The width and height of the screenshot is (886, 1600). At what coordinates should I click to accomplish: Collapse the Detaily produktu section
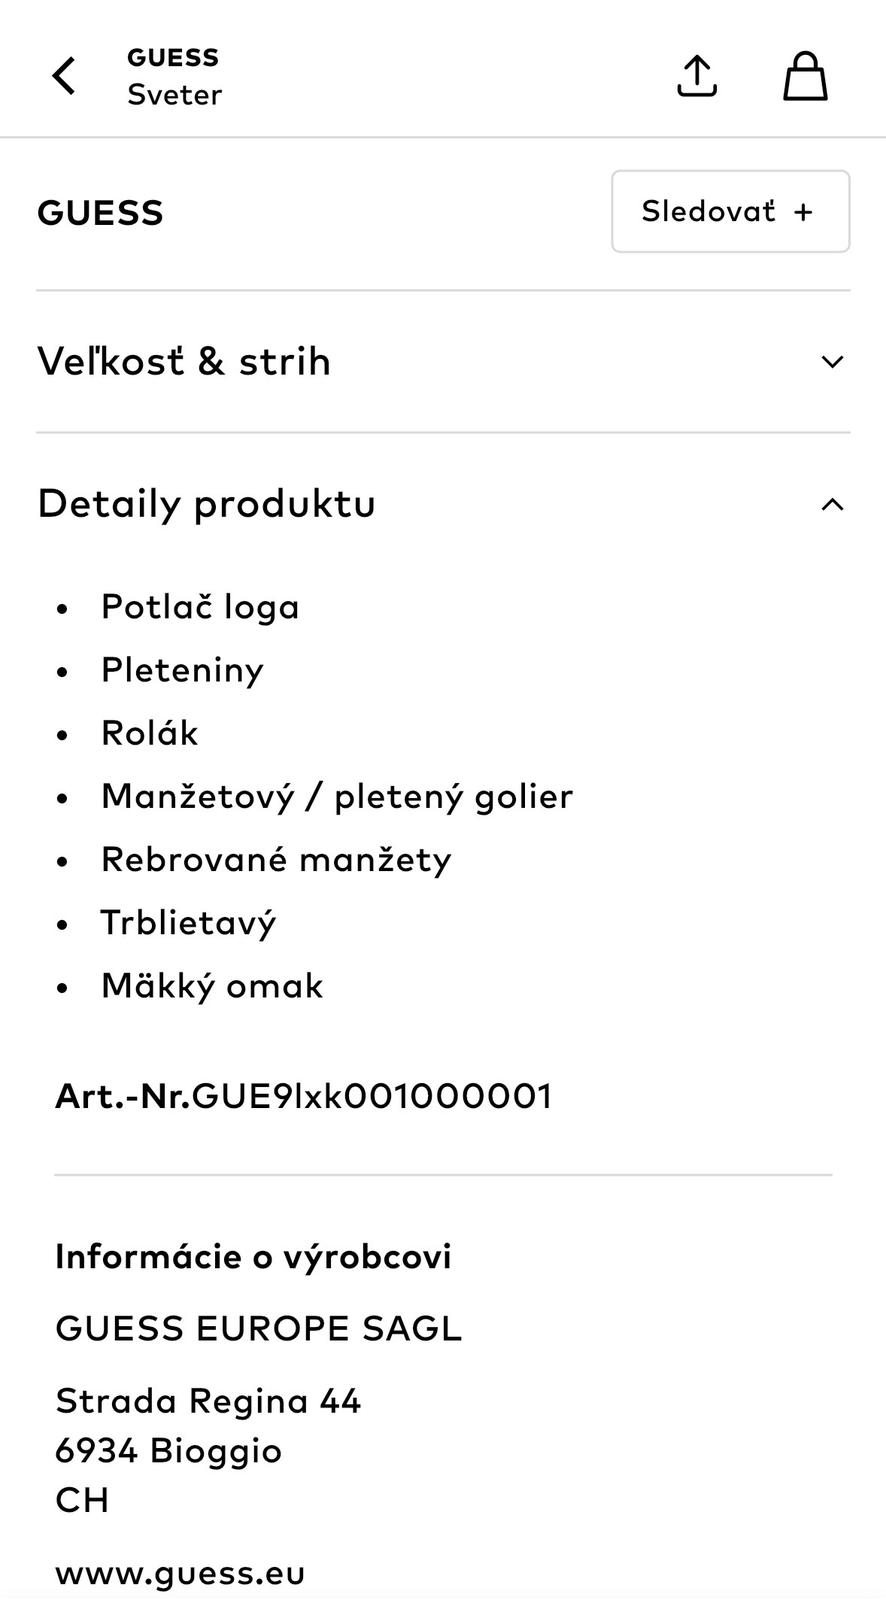coord(206,503)
